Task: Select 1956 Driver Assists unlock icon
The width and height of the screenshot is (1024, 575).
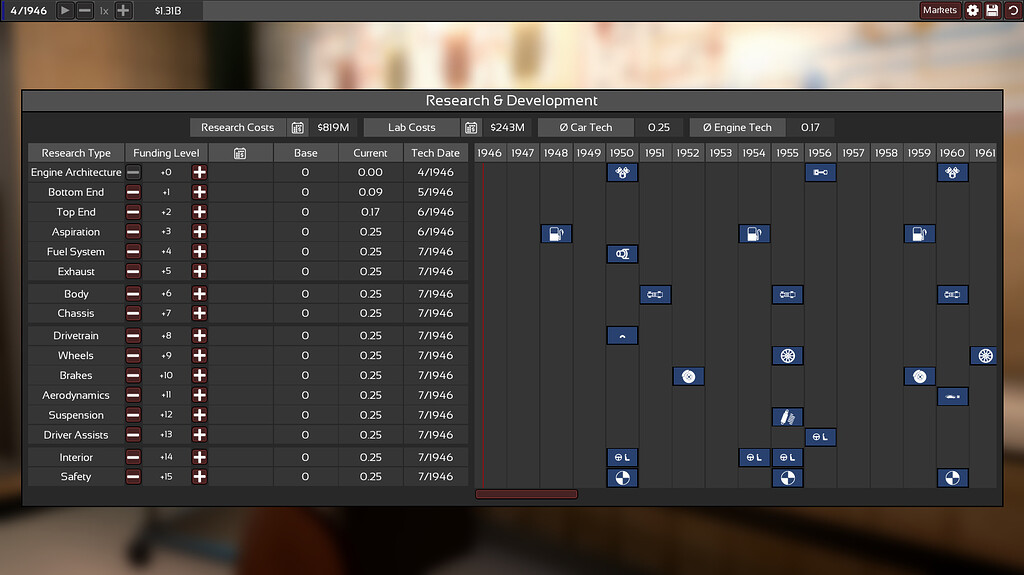Action: (x=820, y=437)
